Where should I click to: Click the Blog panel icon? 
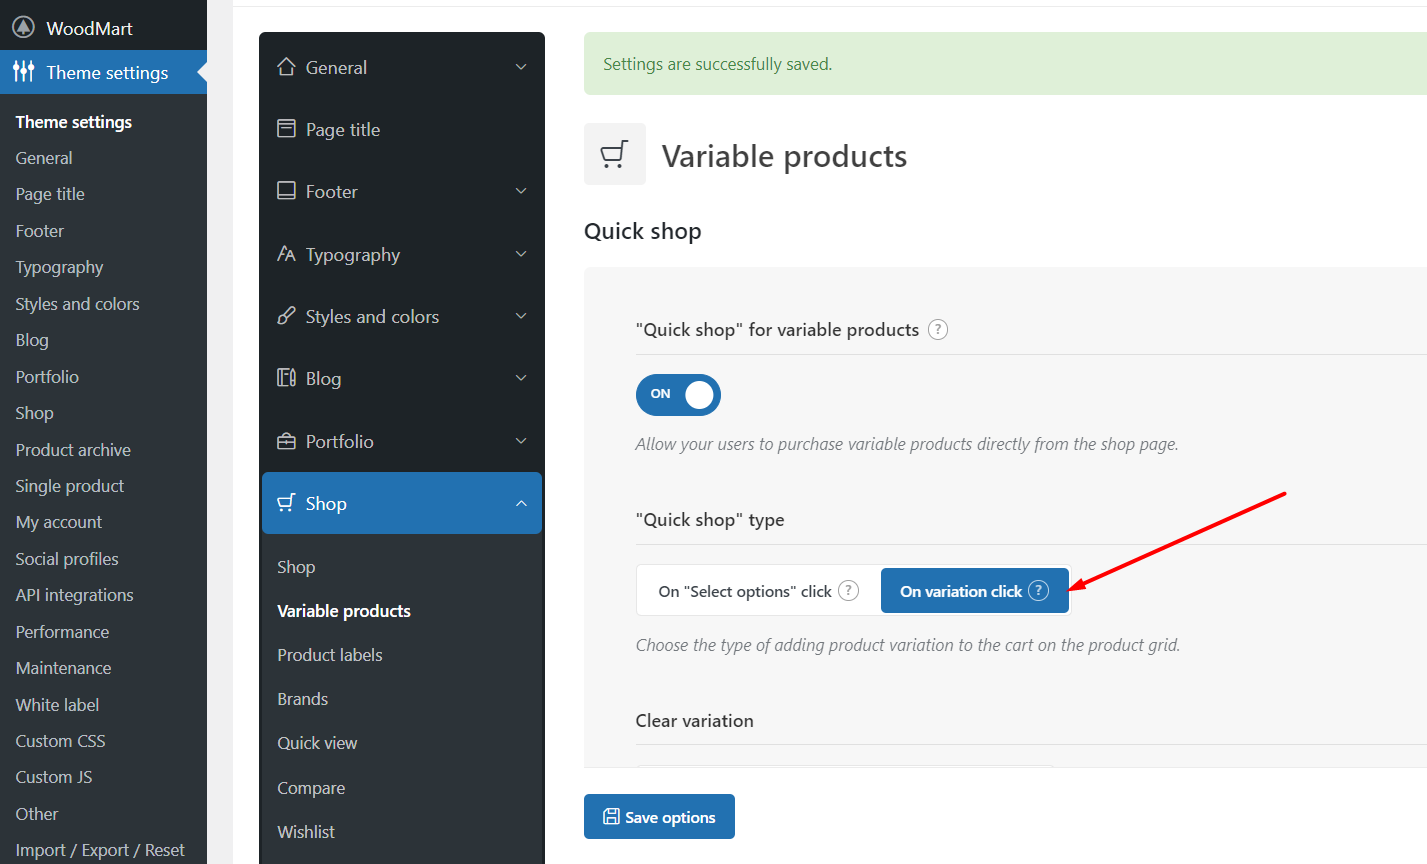[x=286, y=378]
